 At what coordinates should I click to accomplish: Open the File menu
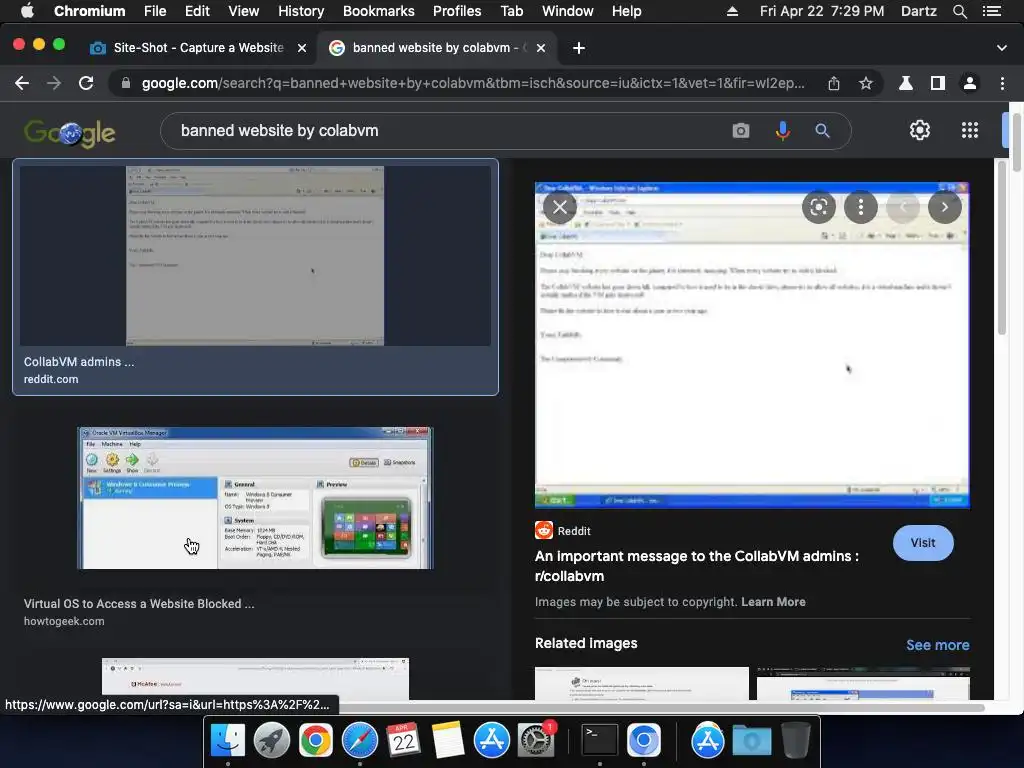tap(155, 11)
